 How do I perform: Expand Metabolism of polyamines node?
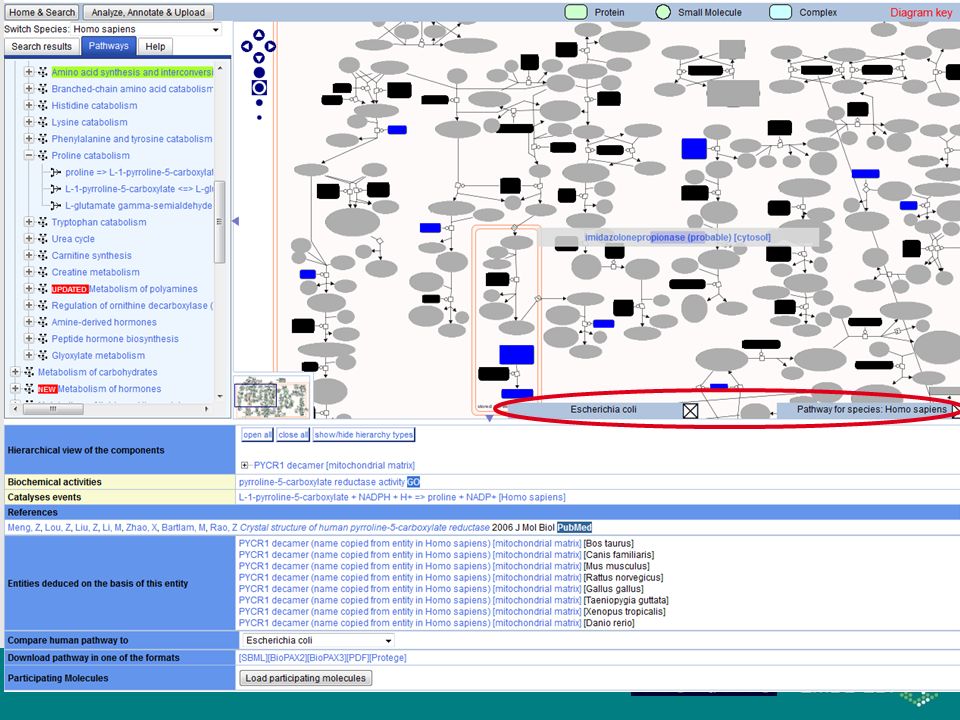pyautogui.click(x=29, y=288)
